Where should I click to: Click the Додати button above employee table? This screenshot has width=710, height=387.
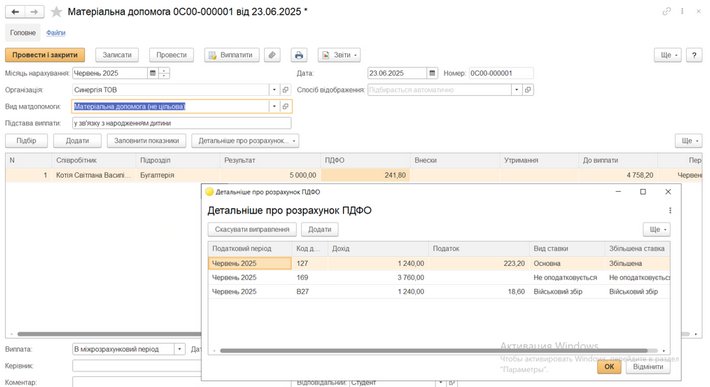pos(77,141)
